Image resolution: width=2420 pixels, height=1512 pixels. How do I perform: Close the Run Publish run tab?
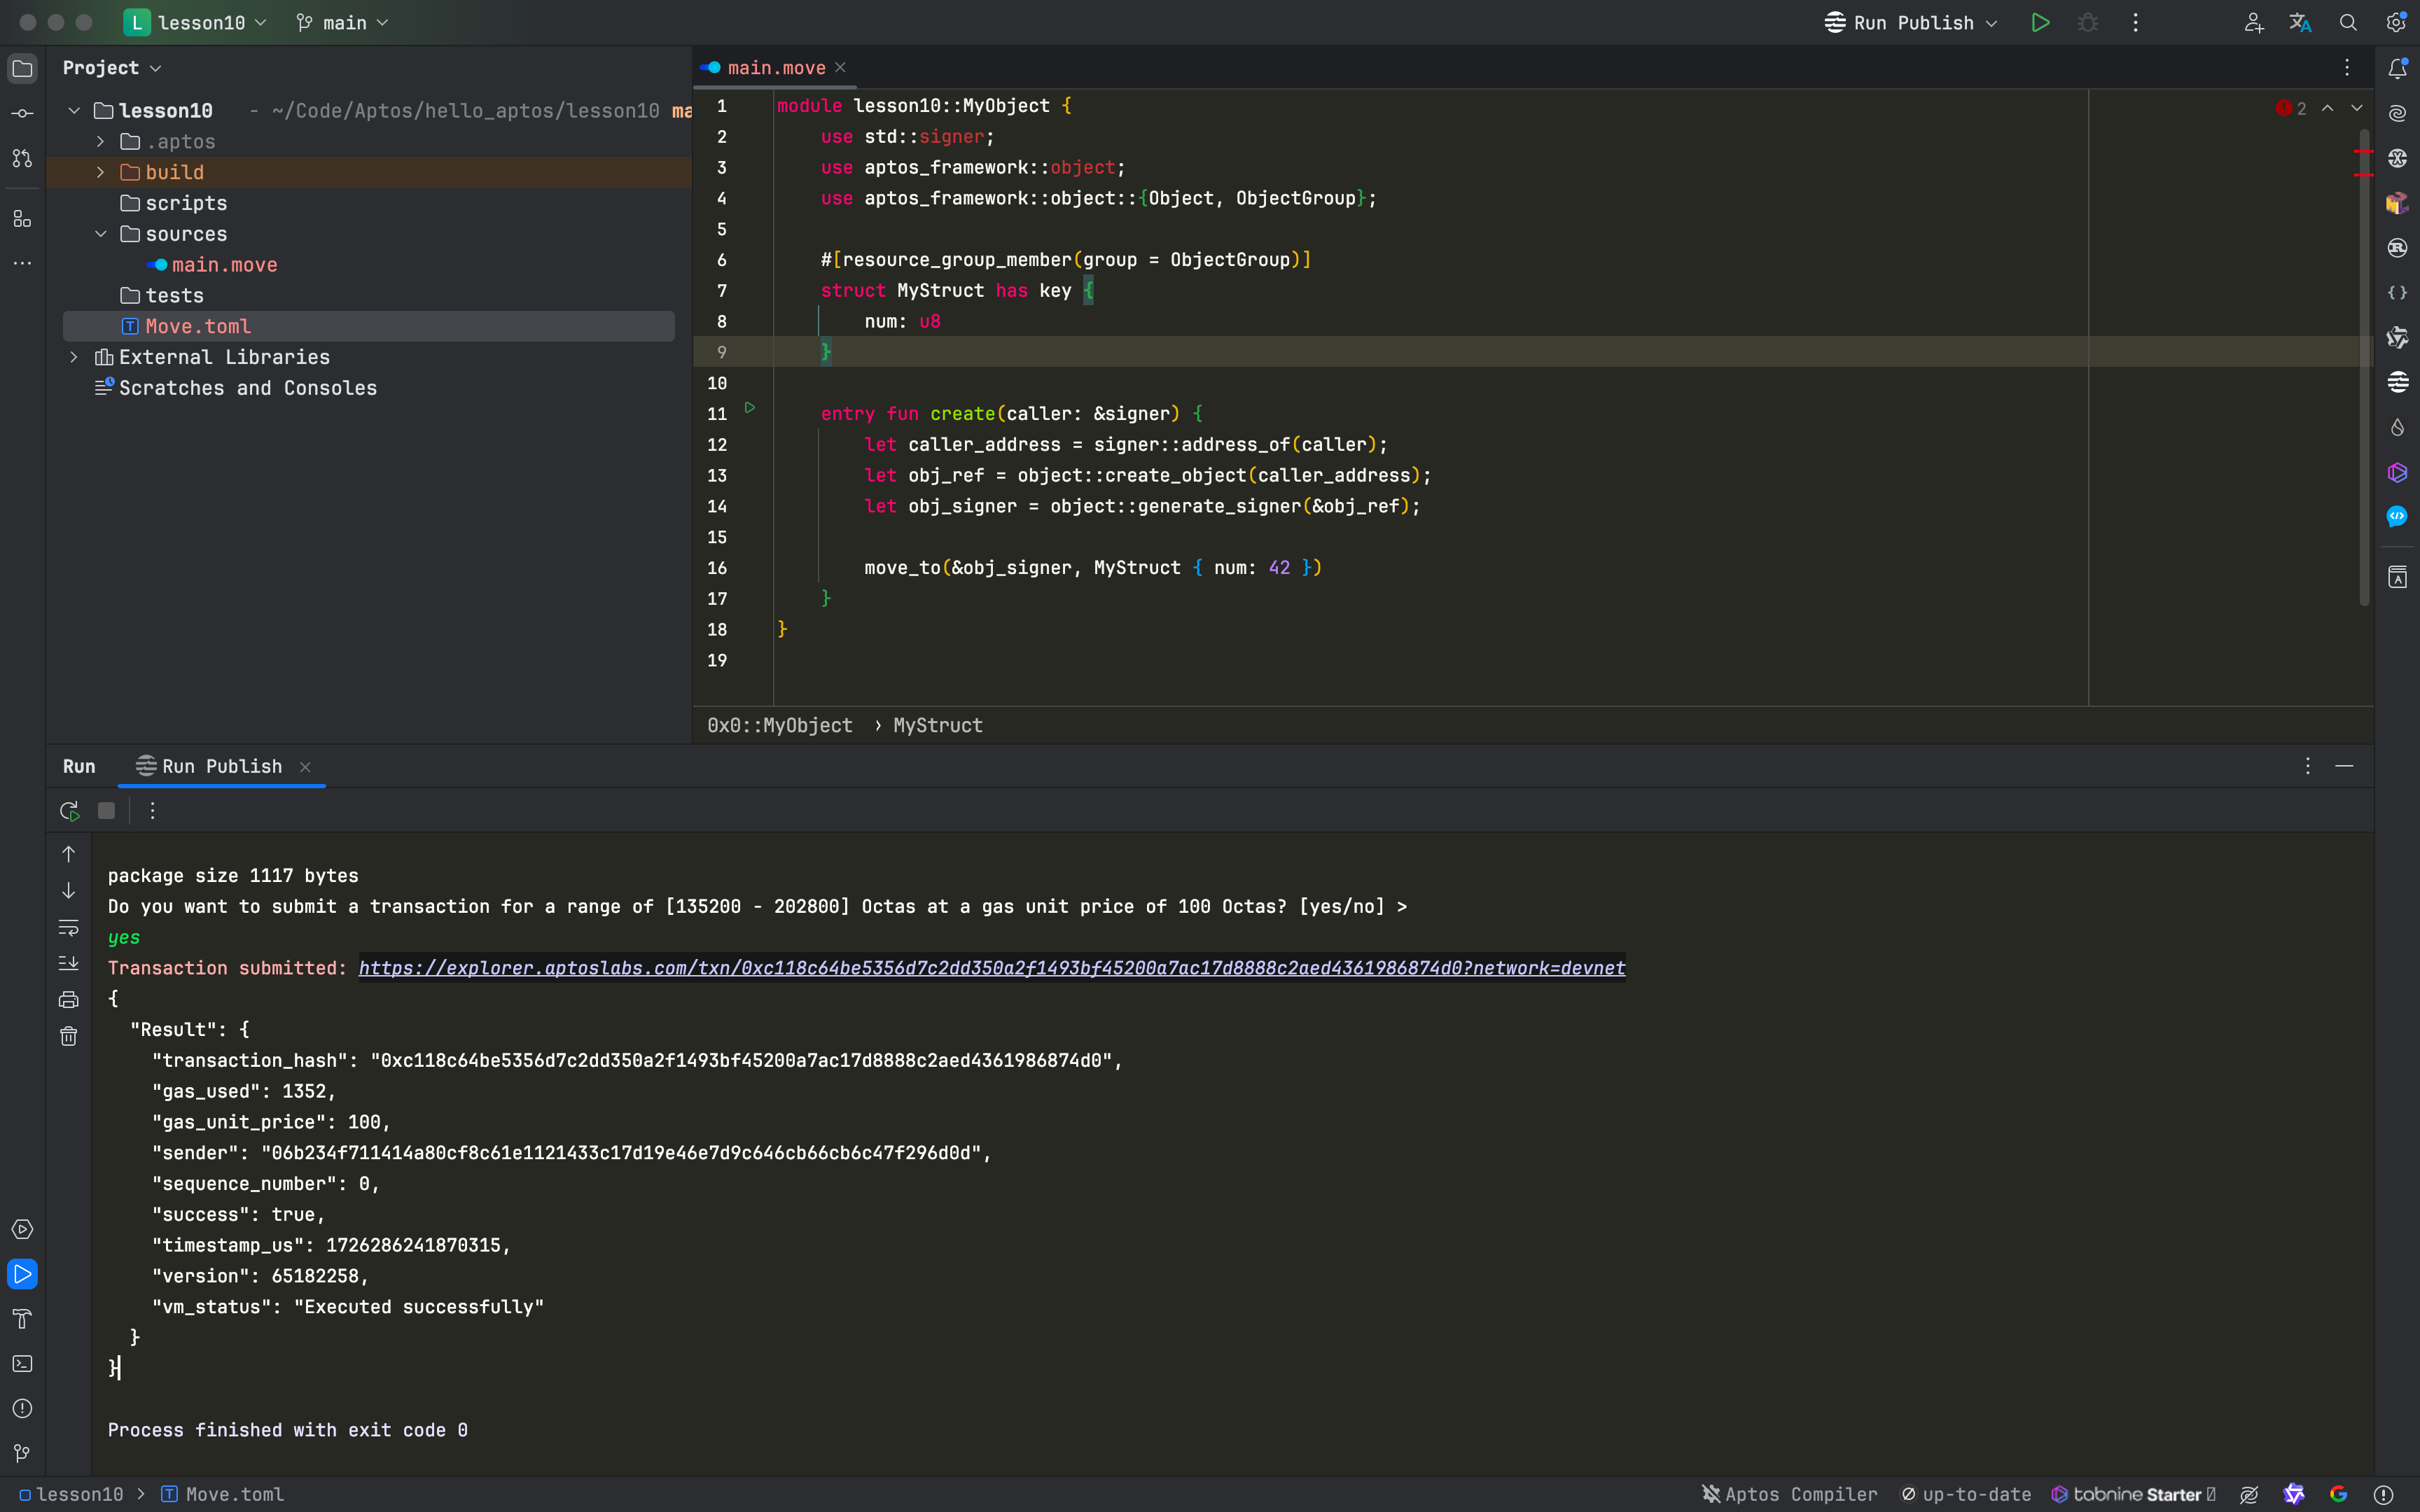[305, 767]
